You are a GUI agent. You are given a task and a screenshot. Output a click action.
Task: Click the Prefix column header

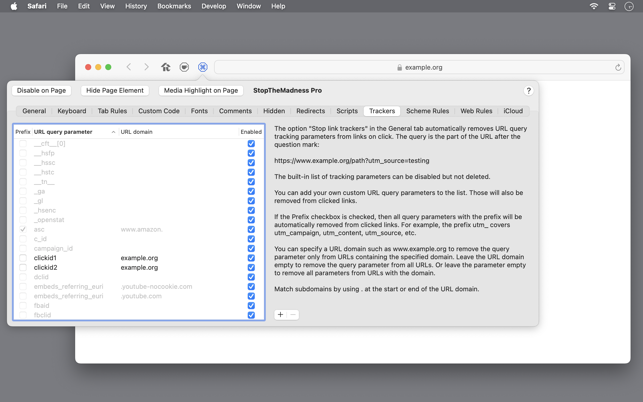(x=23, y=132)
